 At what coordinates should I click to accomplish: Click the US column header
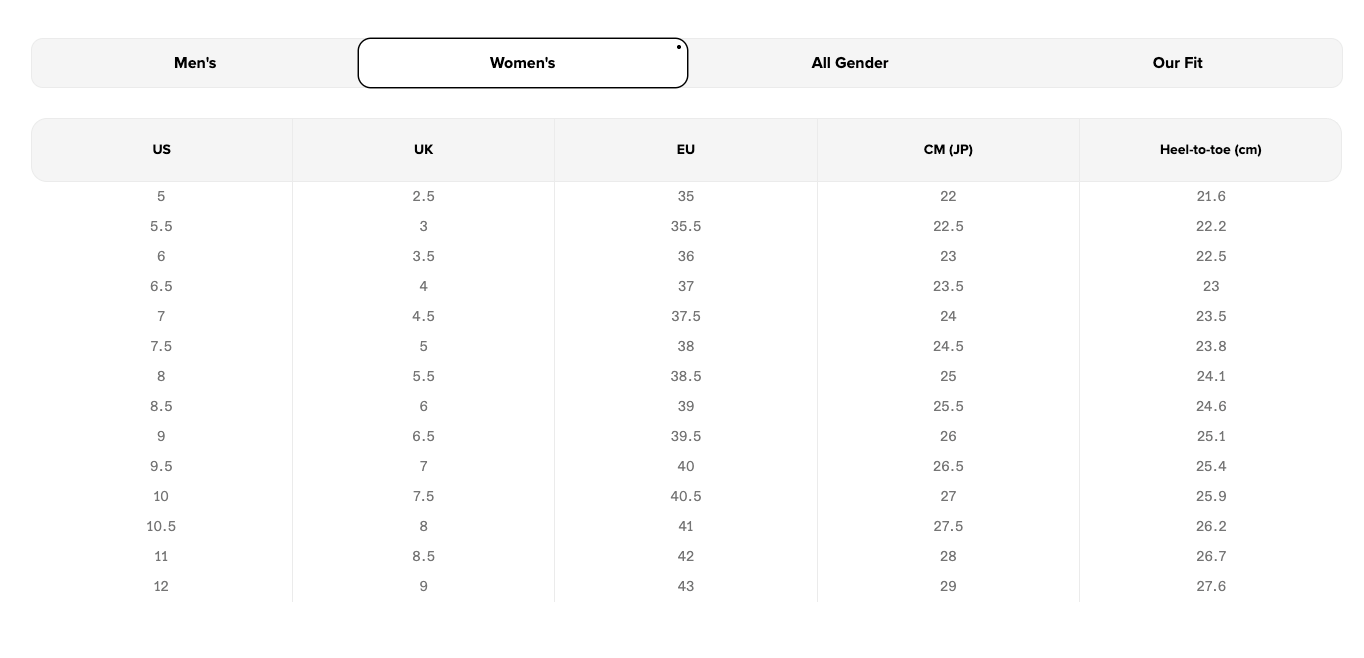coord(162,150)
